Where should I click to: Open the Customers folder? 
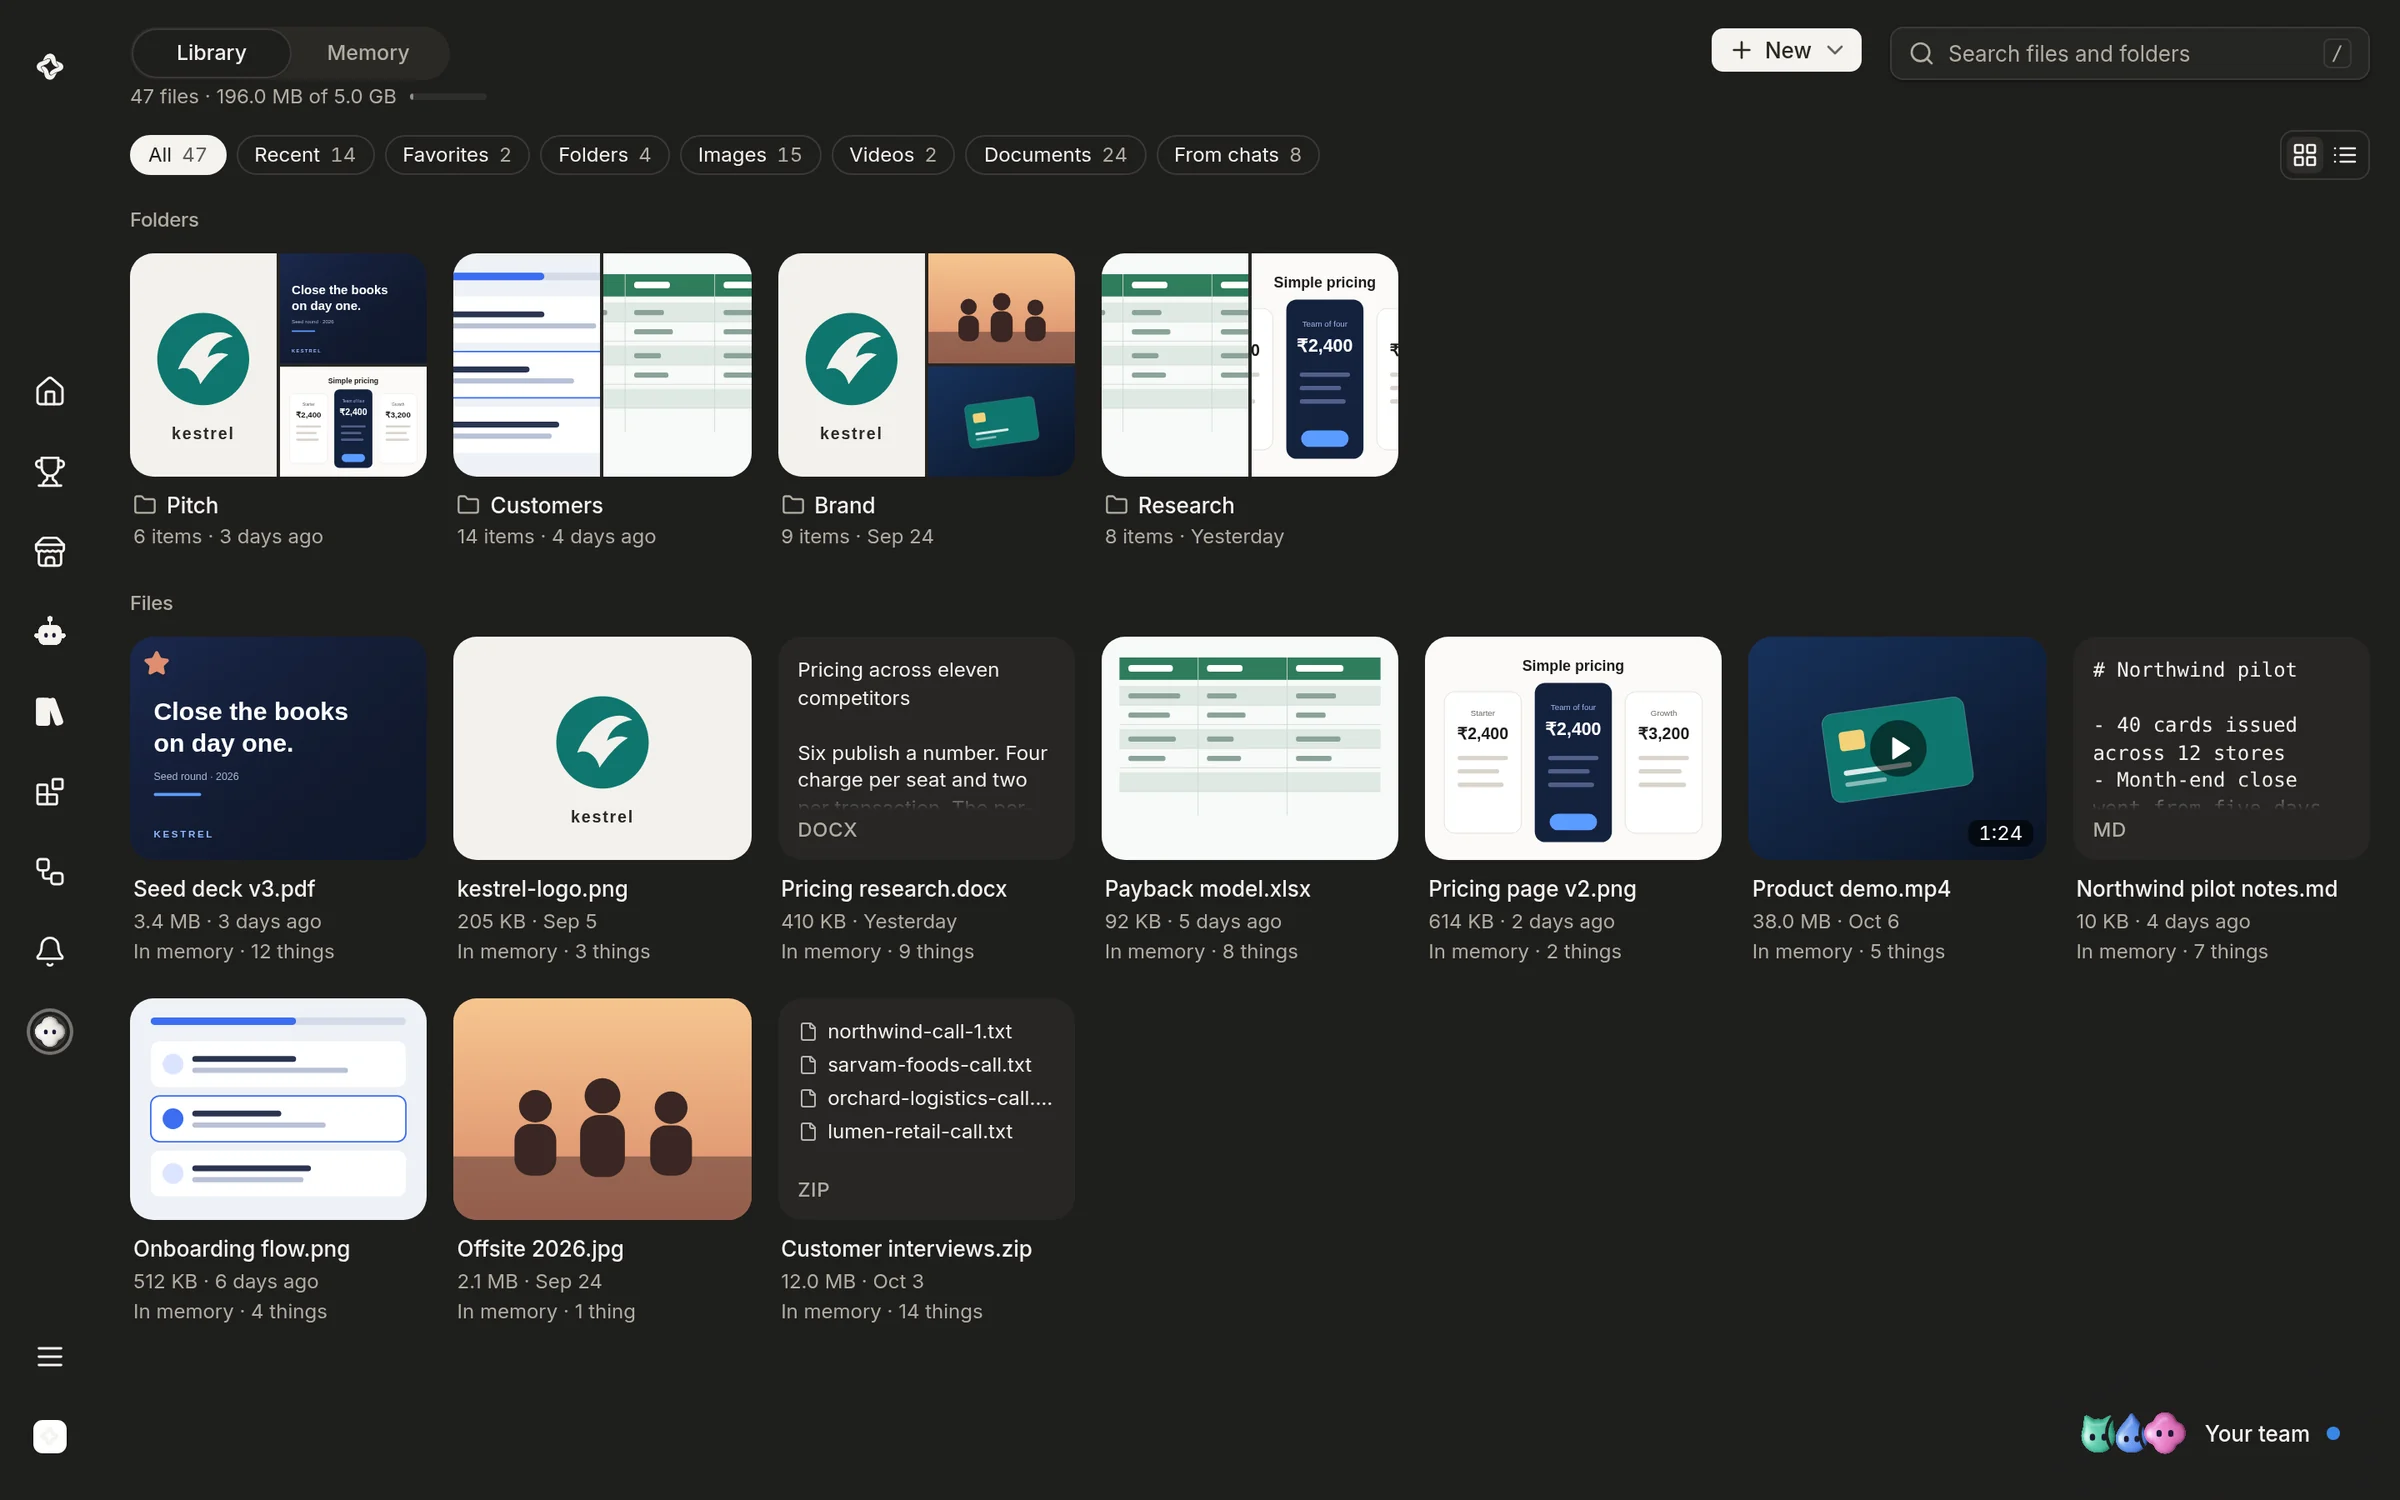[x=602, y=365]
